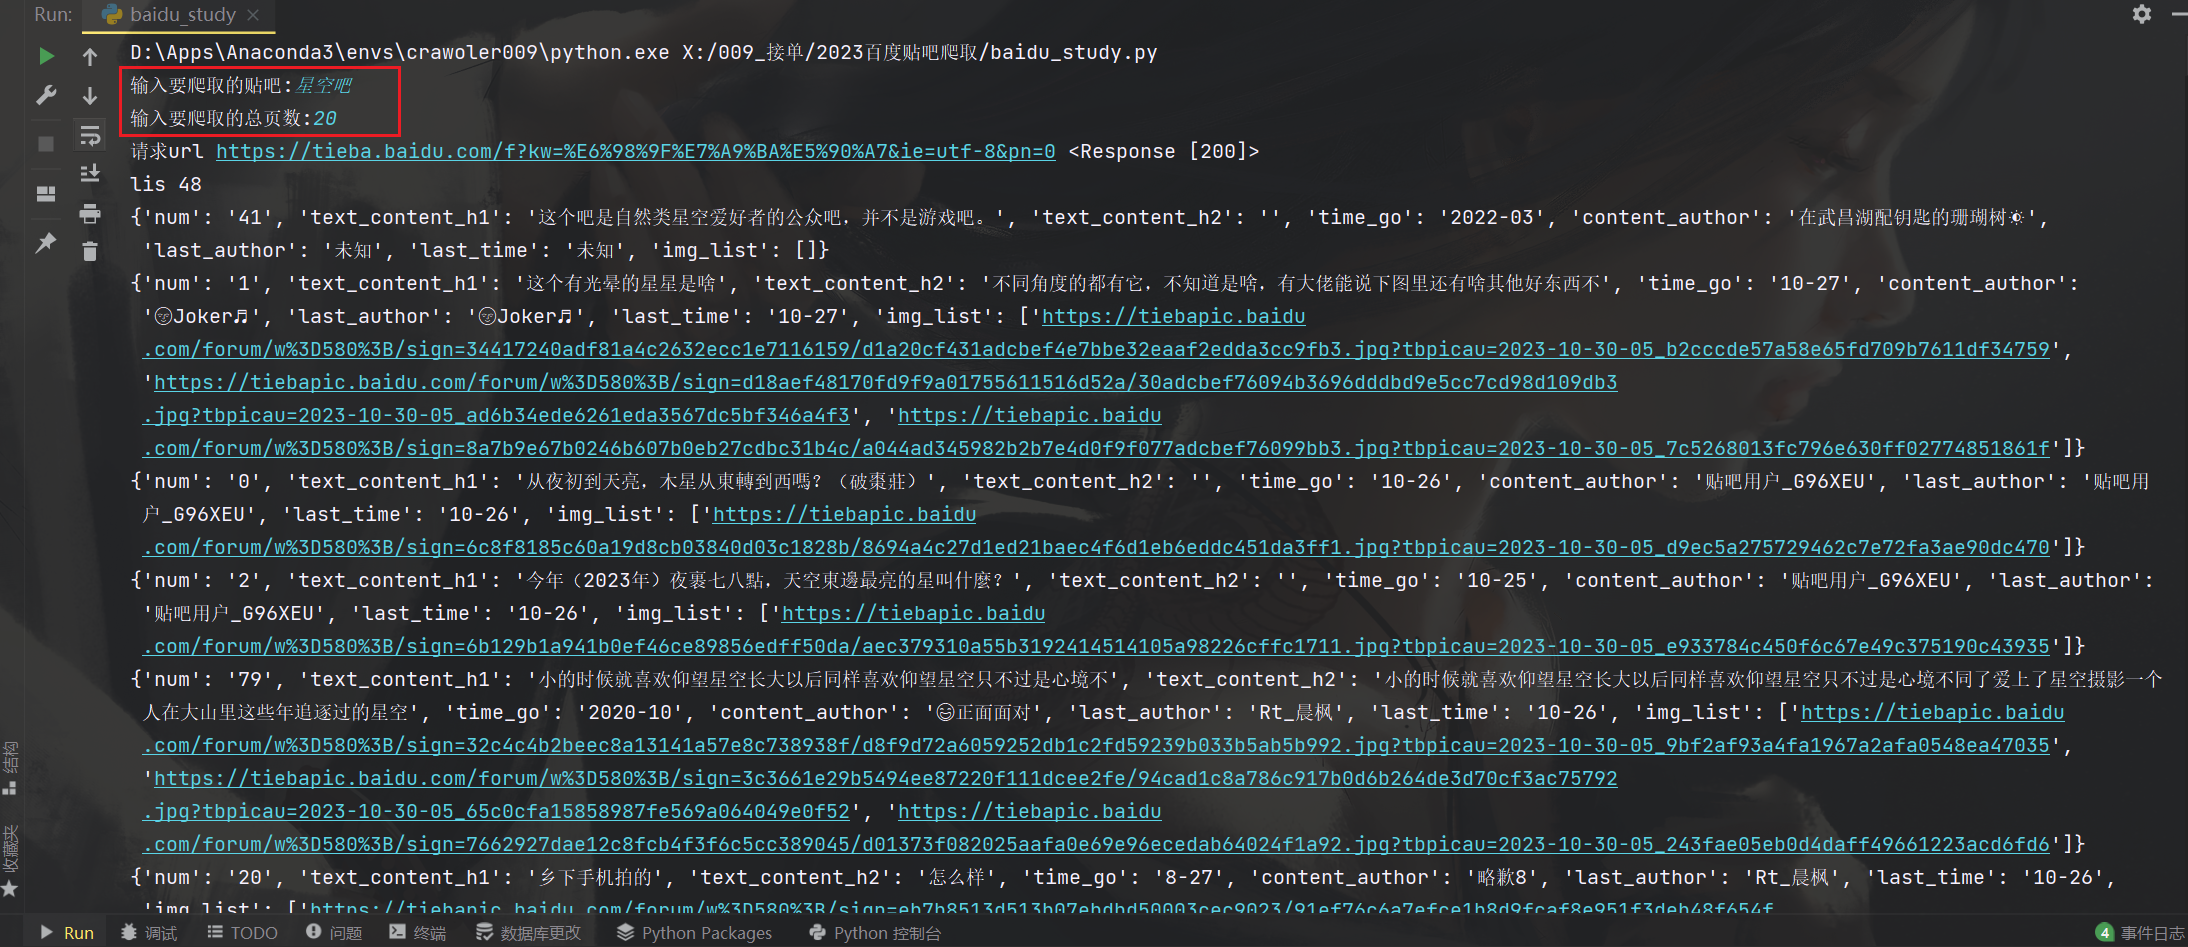
Task: Restore the Run window layout
Action: (46, 192)
